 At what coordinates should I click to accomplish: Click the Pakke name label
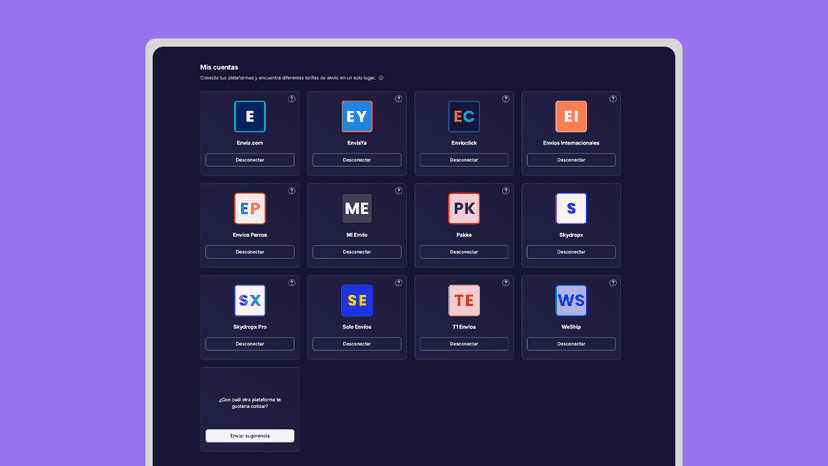click(x=464, y=235)
